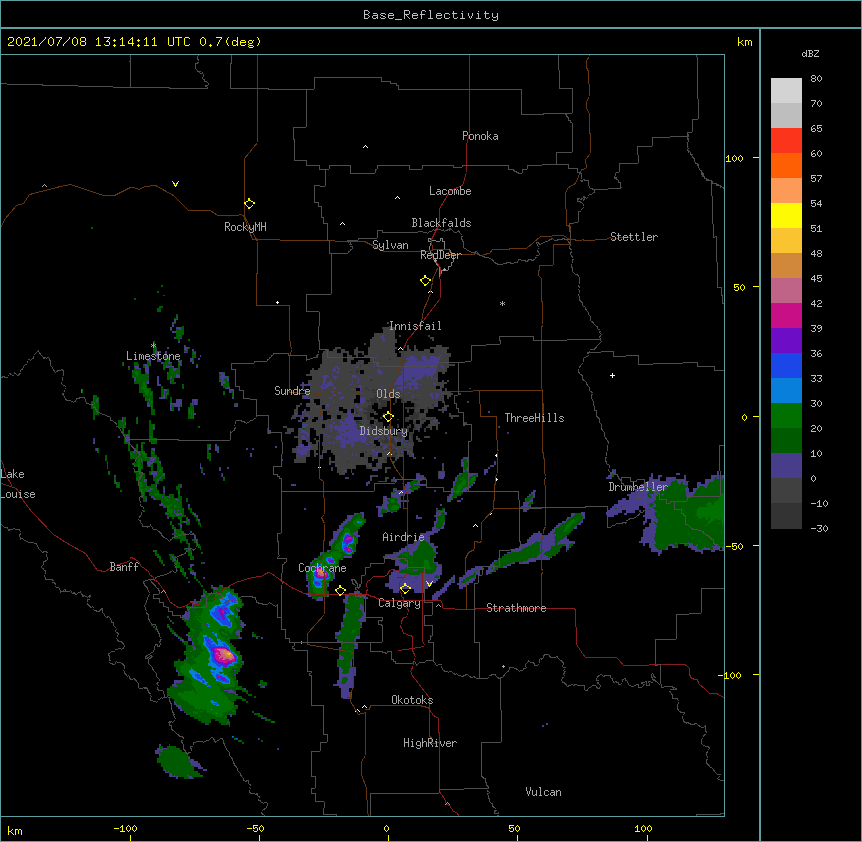Click the Sundre town label
This screenshot has height=842, width=862.
click(x=292, y=391)
